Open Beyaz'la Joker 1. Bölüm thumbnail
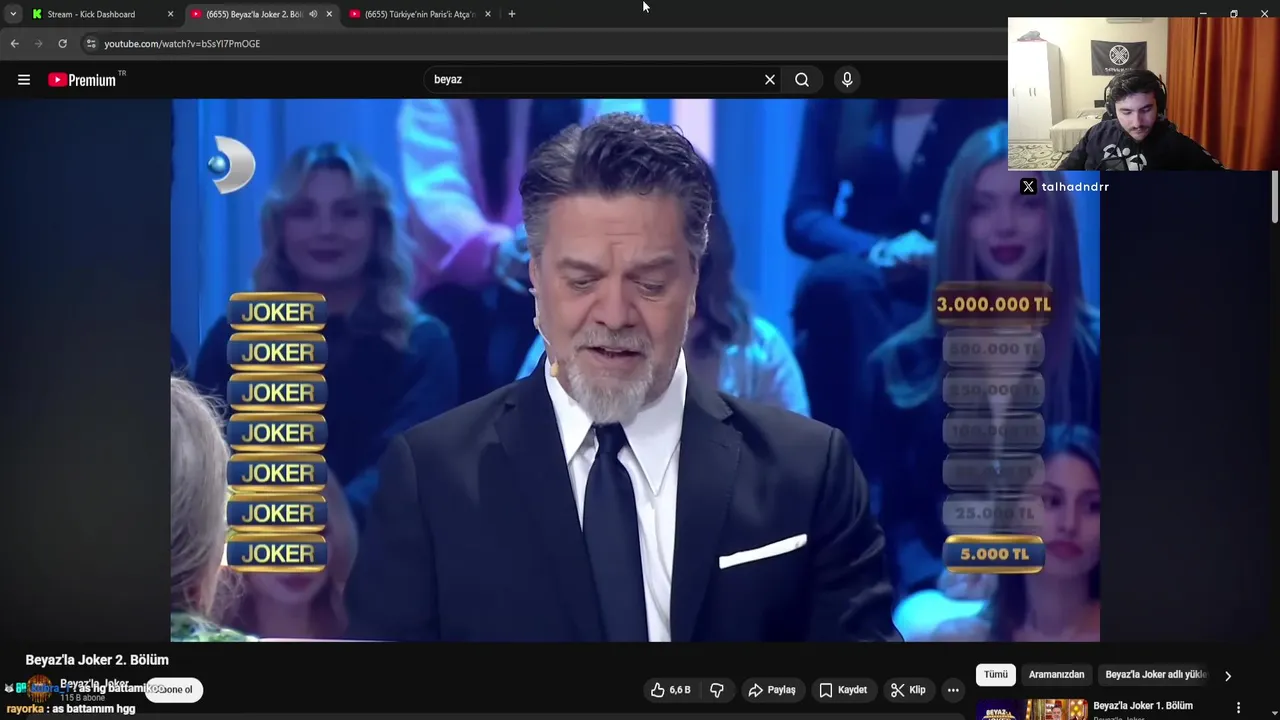1280x720 pixels. [1032, 709]
